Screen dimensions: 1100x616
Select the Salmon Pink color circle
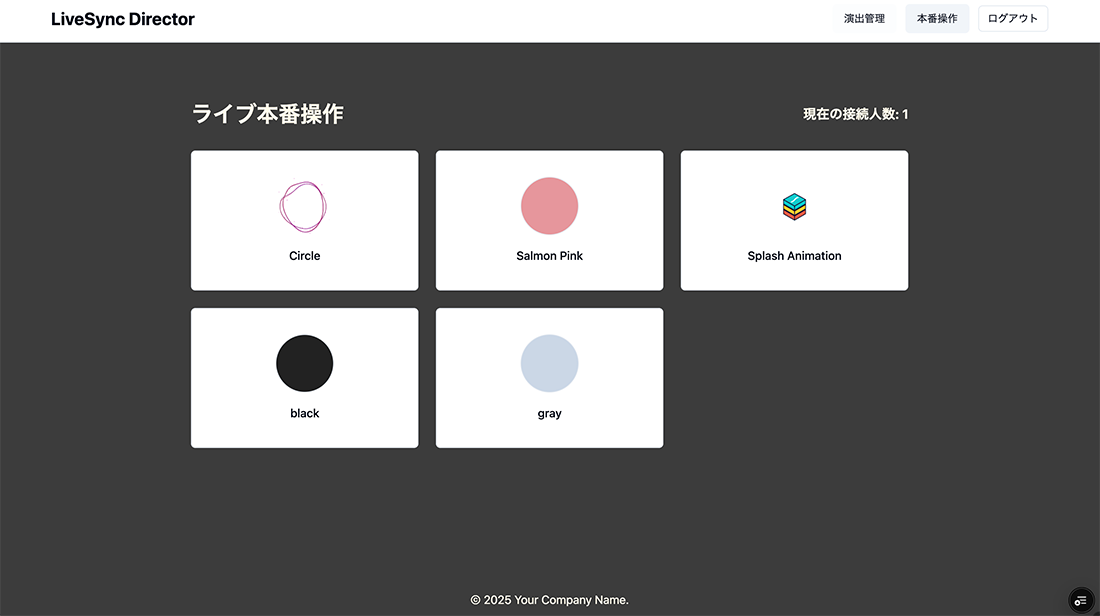click(549, 206)
